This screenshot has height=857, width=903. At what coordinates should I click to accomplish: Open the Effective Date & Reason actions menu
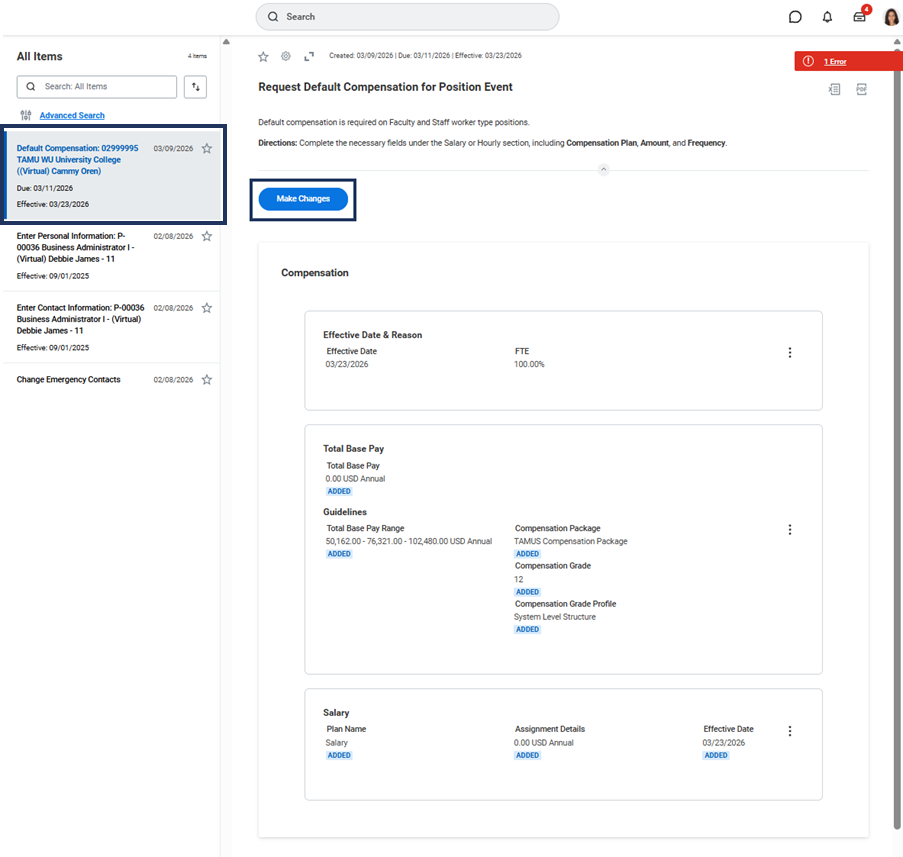(x=790, y=353)
